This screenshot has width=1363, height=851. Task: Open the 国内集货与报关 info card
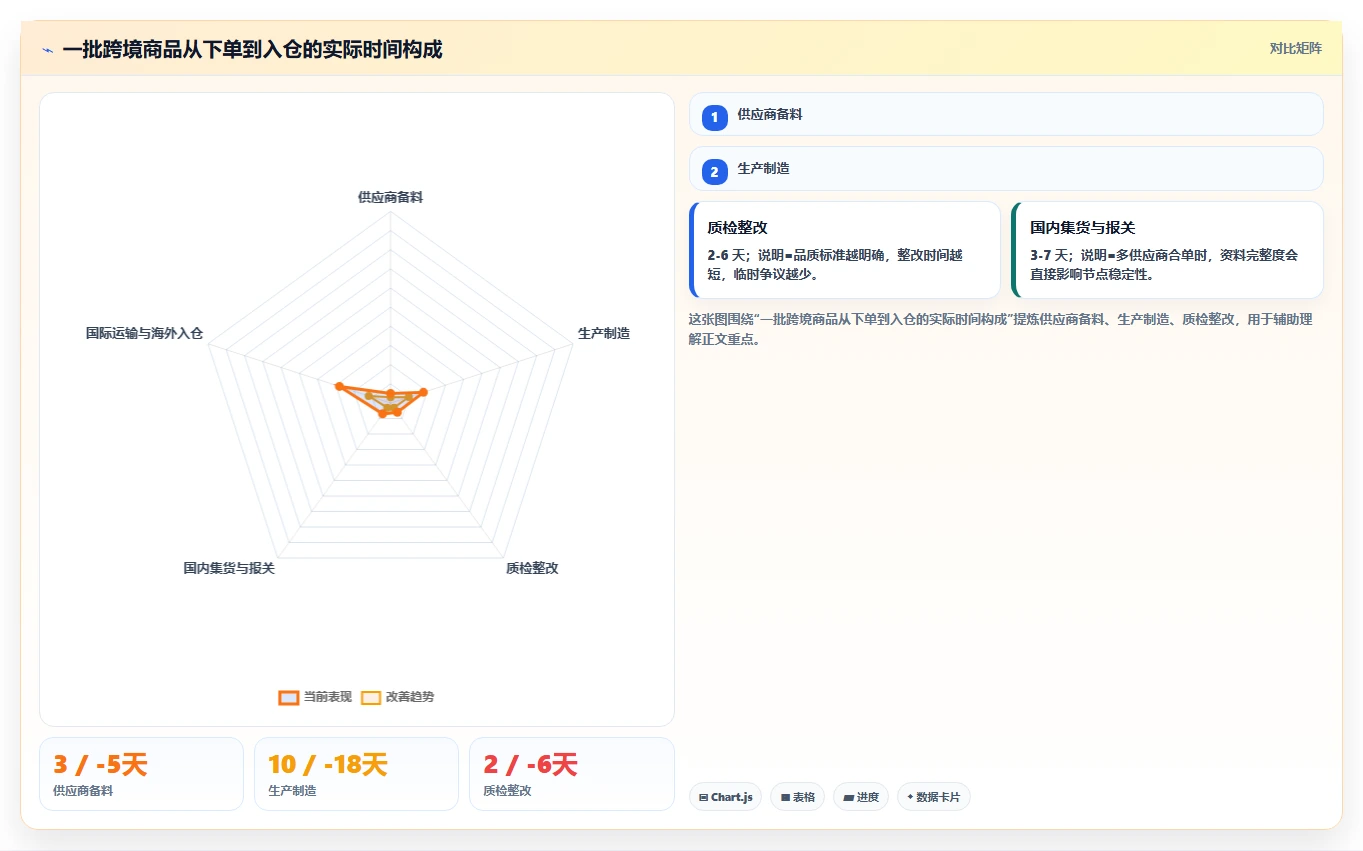[1167, 250]
